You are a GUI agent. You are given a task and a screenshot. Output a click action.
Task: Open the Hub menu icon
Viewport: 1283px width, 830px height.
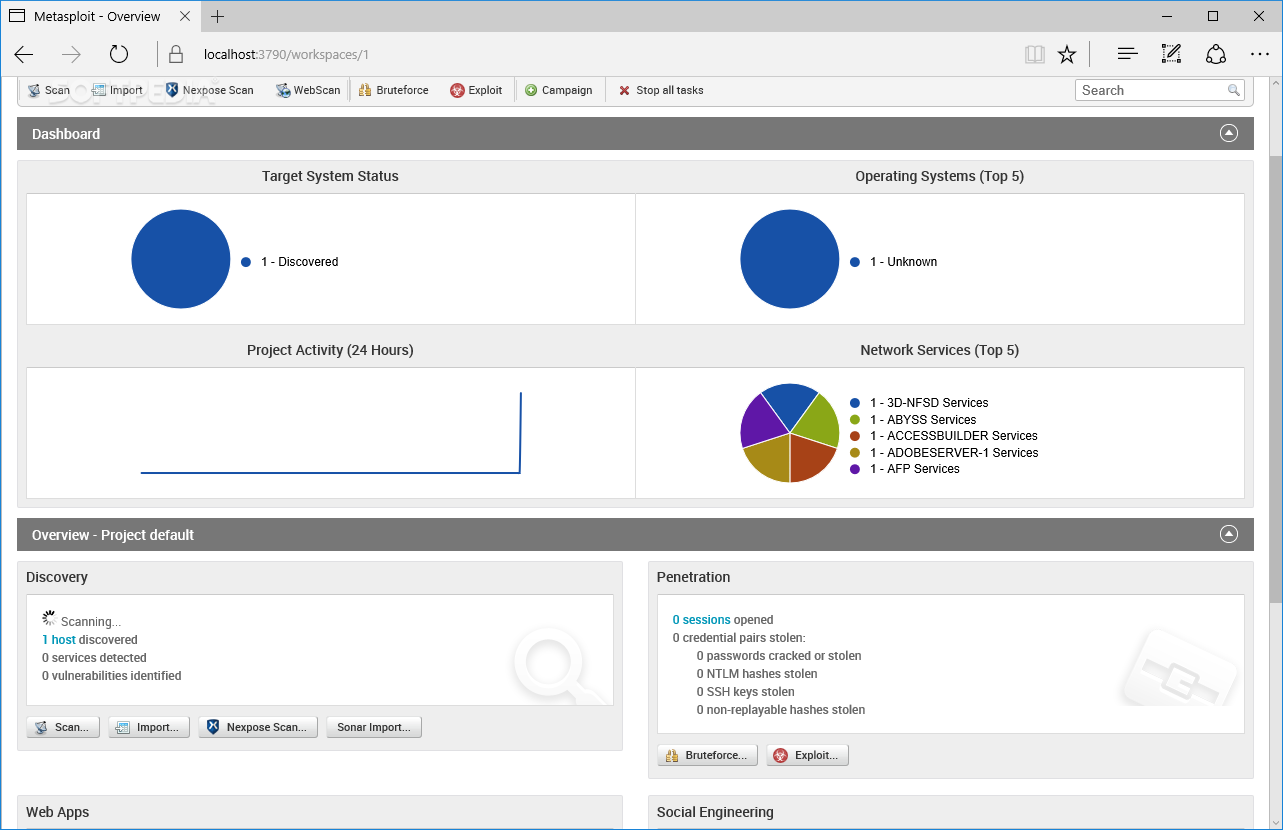pos(1128,55)
